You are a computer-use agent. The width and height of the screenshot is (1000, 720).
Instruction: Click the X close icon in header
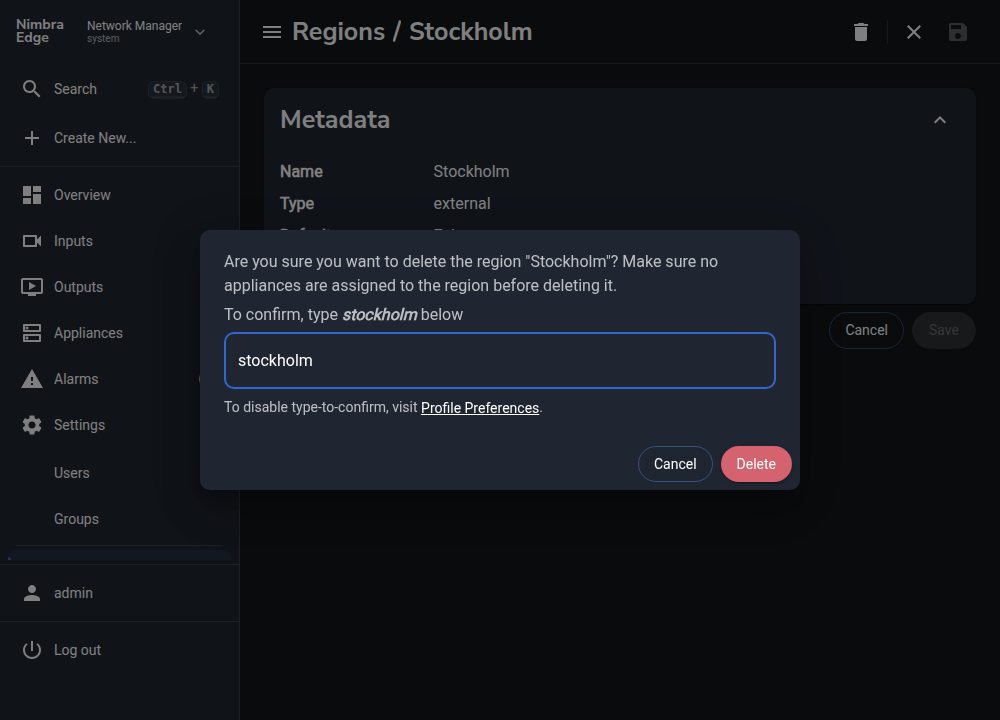[914, 32]
